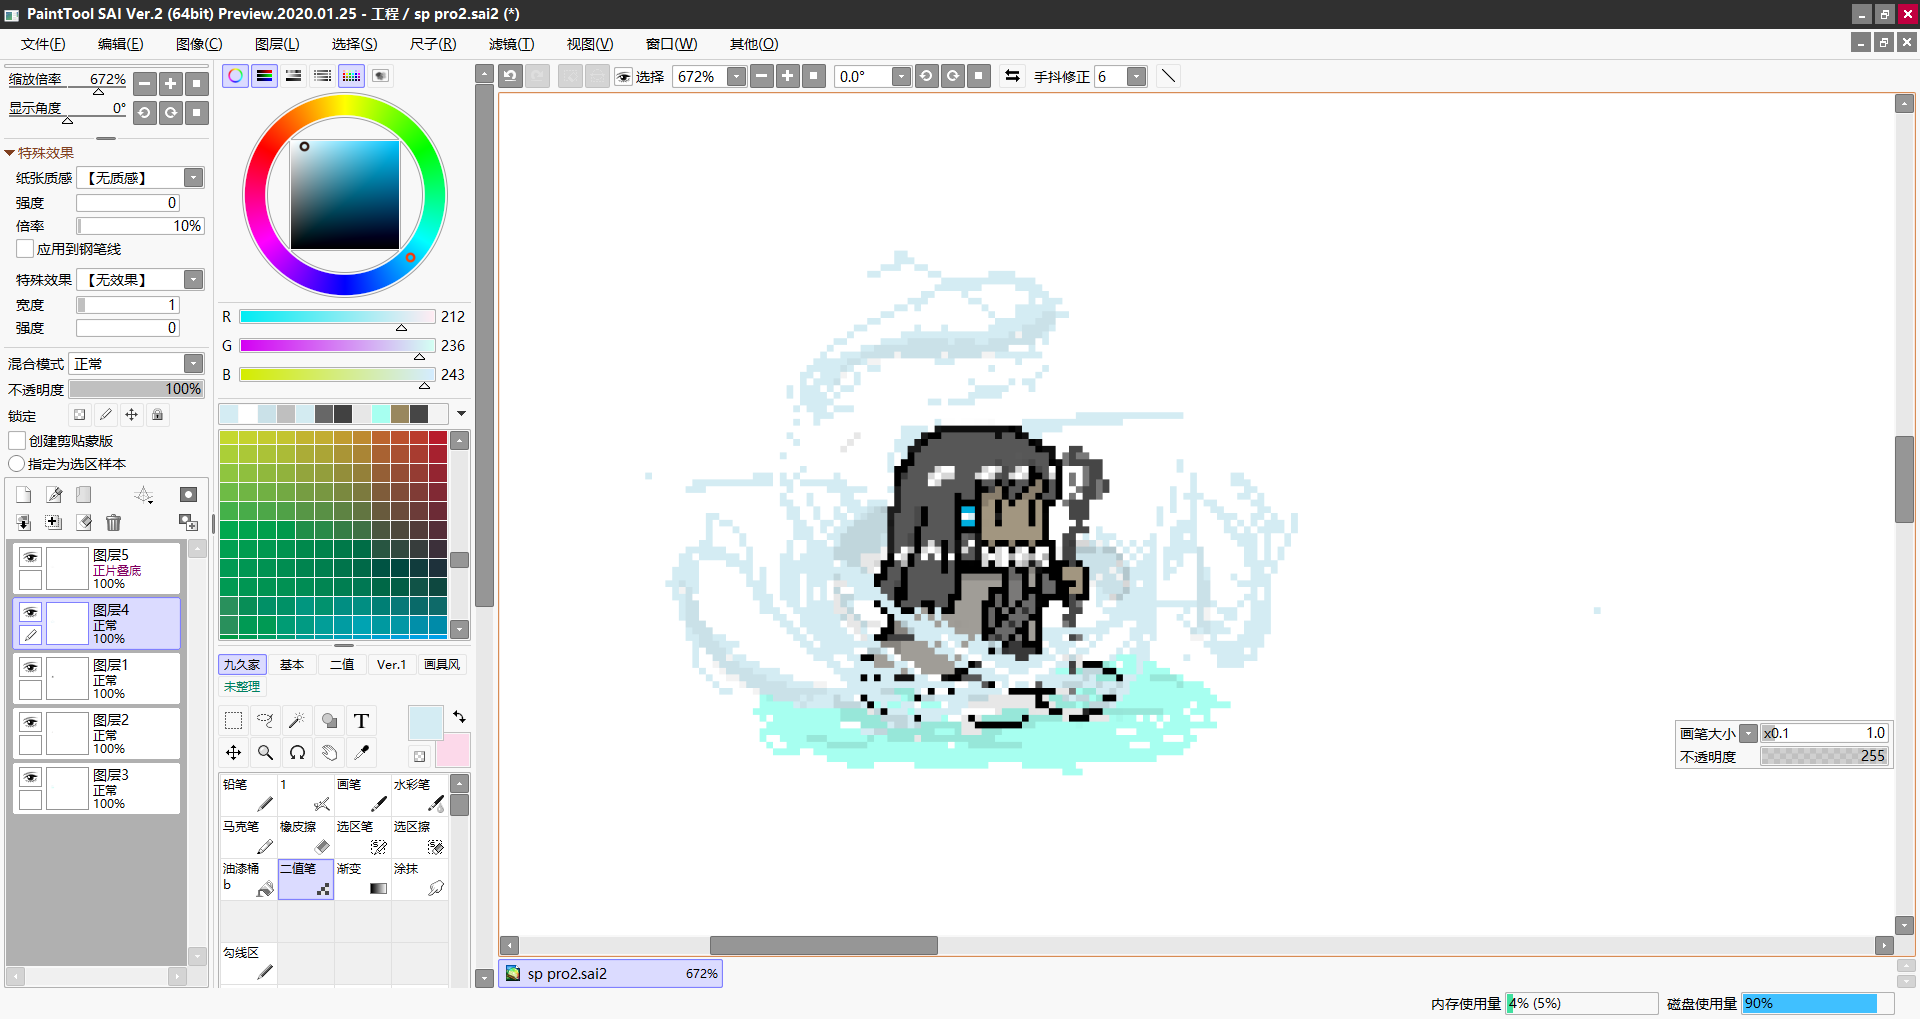
Task: Adjust the 不透明度 layer opacity slider
Action: 136,389
